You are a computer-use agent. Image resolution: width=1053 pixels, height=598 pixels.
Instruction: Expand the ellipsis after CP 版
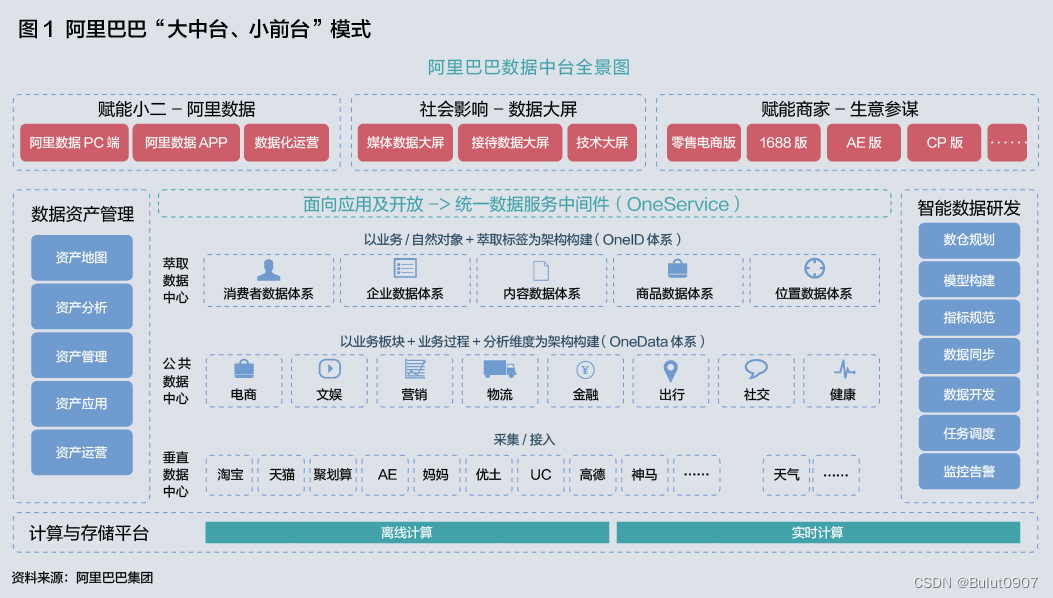(x=1006, y=142)
